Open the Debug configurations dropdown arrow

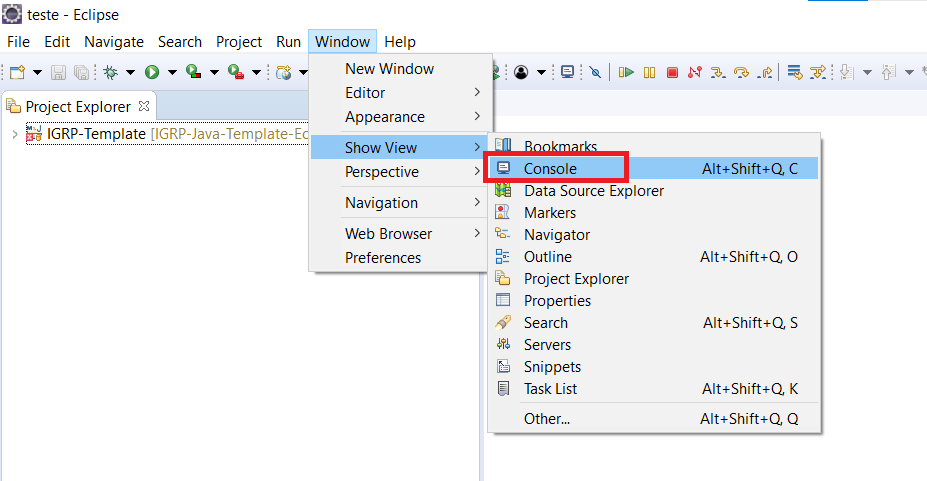point(131,73)
